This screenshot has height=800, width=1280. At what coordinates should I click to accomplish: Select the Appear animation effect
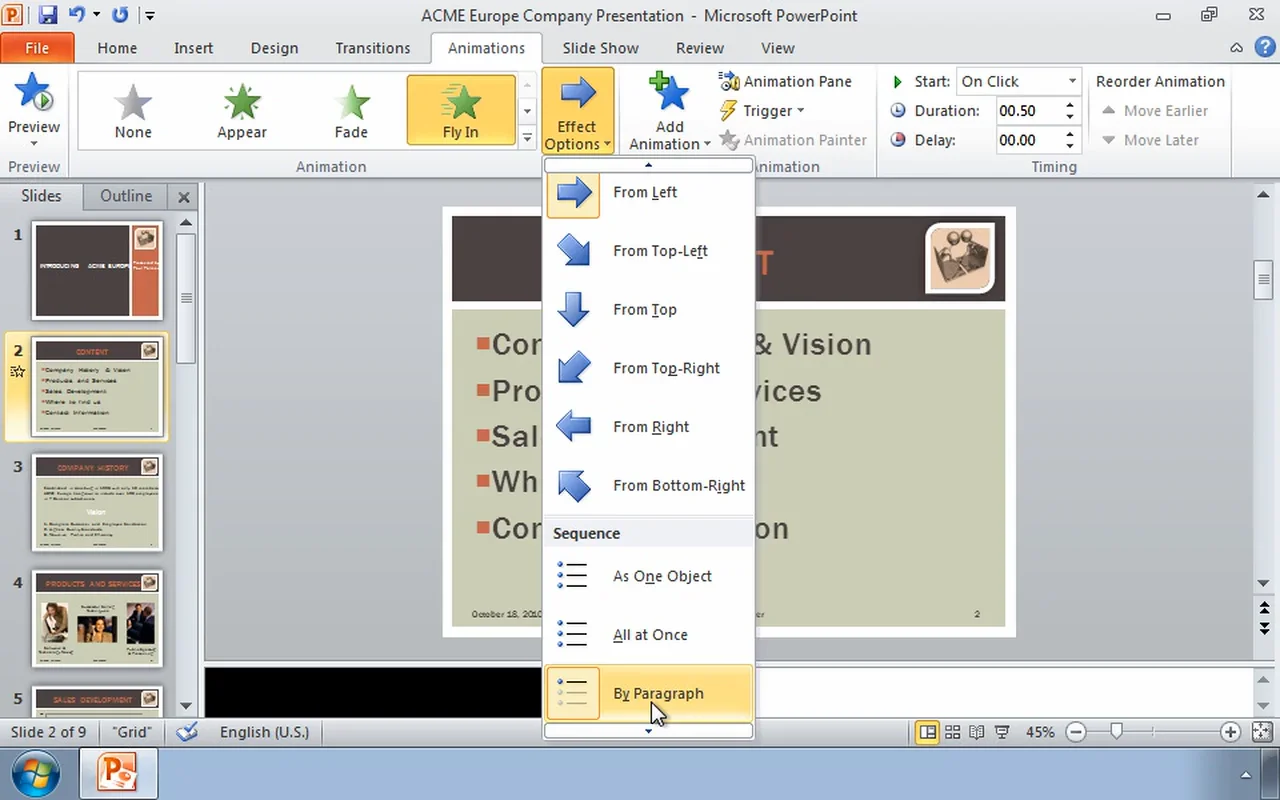tap(242, 110)
